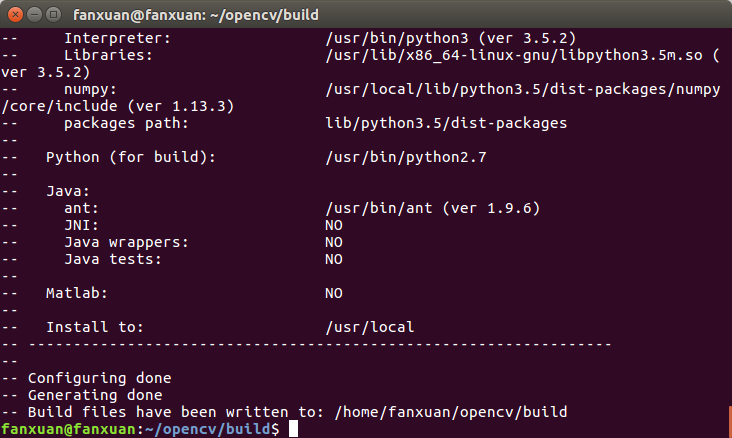Minimize the terminal window

click(x=33, y=13)
